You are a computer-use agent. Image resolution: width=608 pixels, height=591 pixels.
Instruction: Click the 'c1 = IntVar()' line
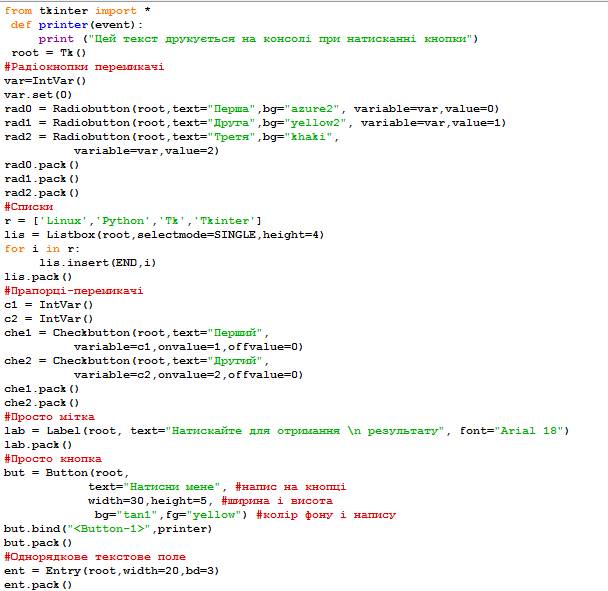(48, 304)
